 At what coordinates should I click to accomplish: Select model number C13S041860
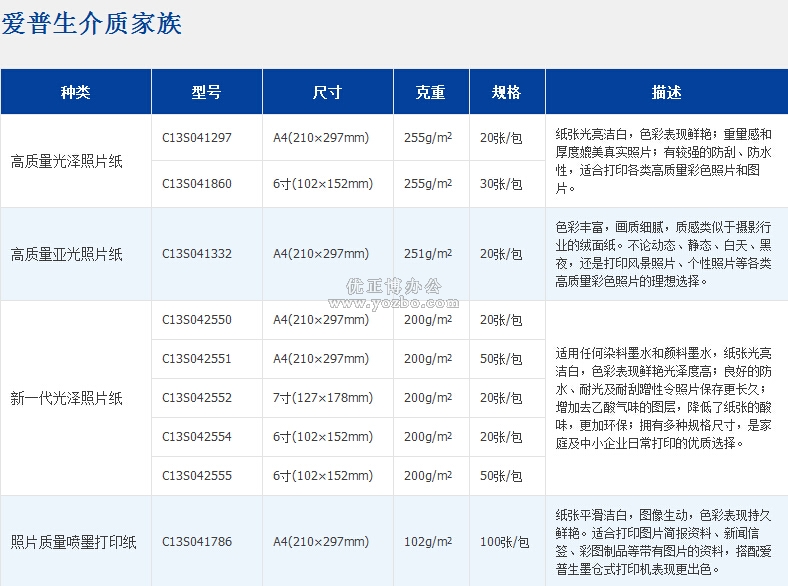point(197,184)
